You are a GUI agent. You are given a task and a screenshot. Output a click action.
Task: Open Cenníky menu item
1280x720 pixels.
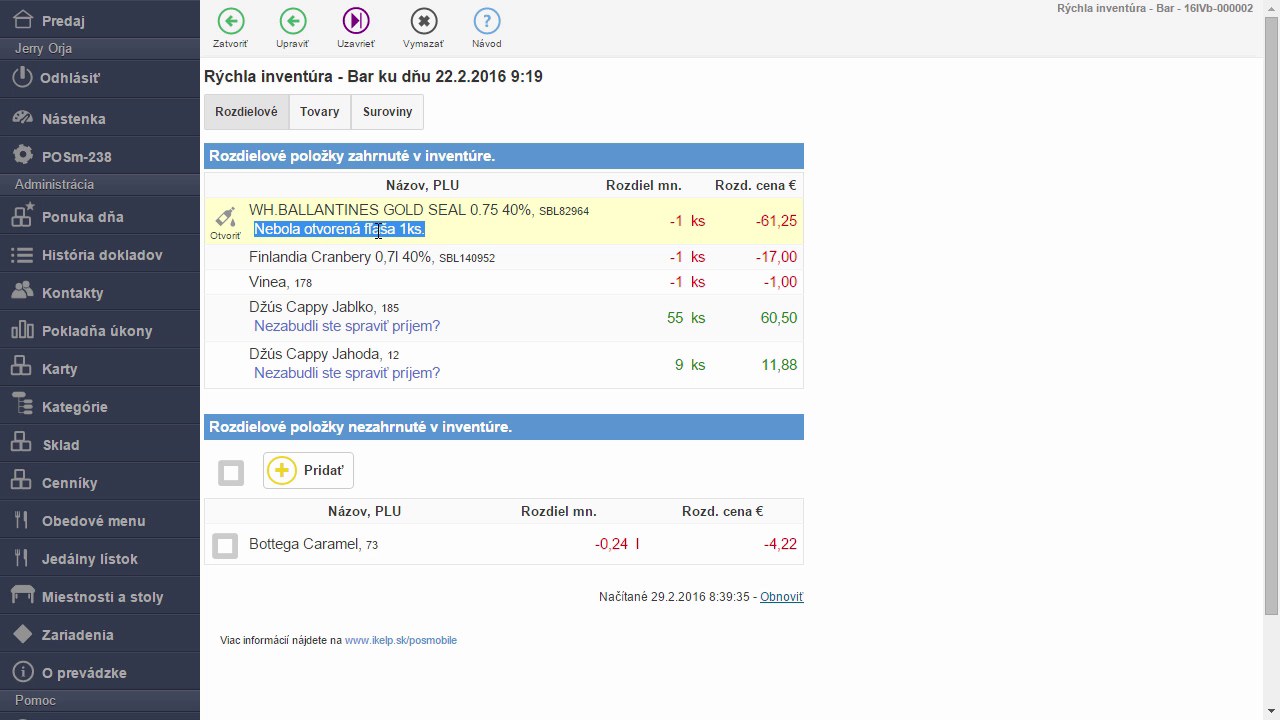click(x=100, y=482)
